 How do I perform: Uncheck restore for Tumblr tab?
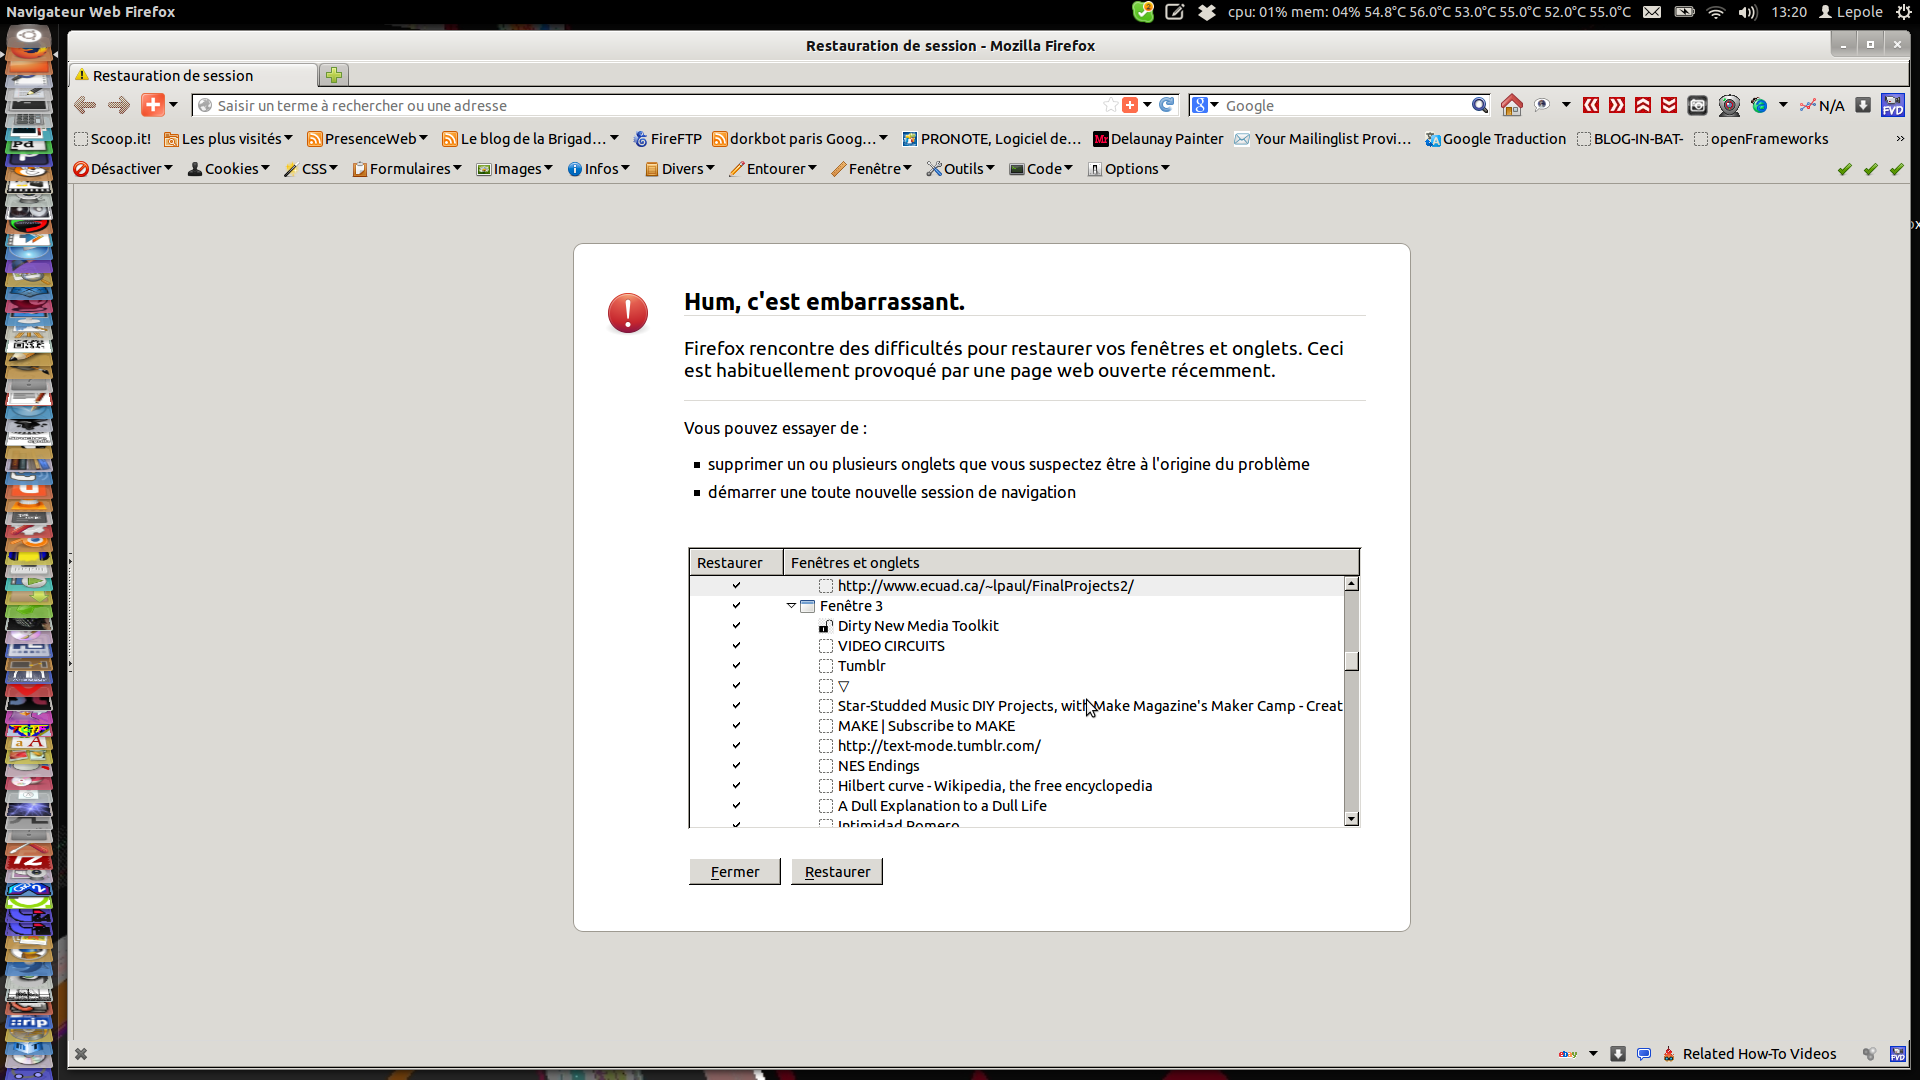[736, 666]
